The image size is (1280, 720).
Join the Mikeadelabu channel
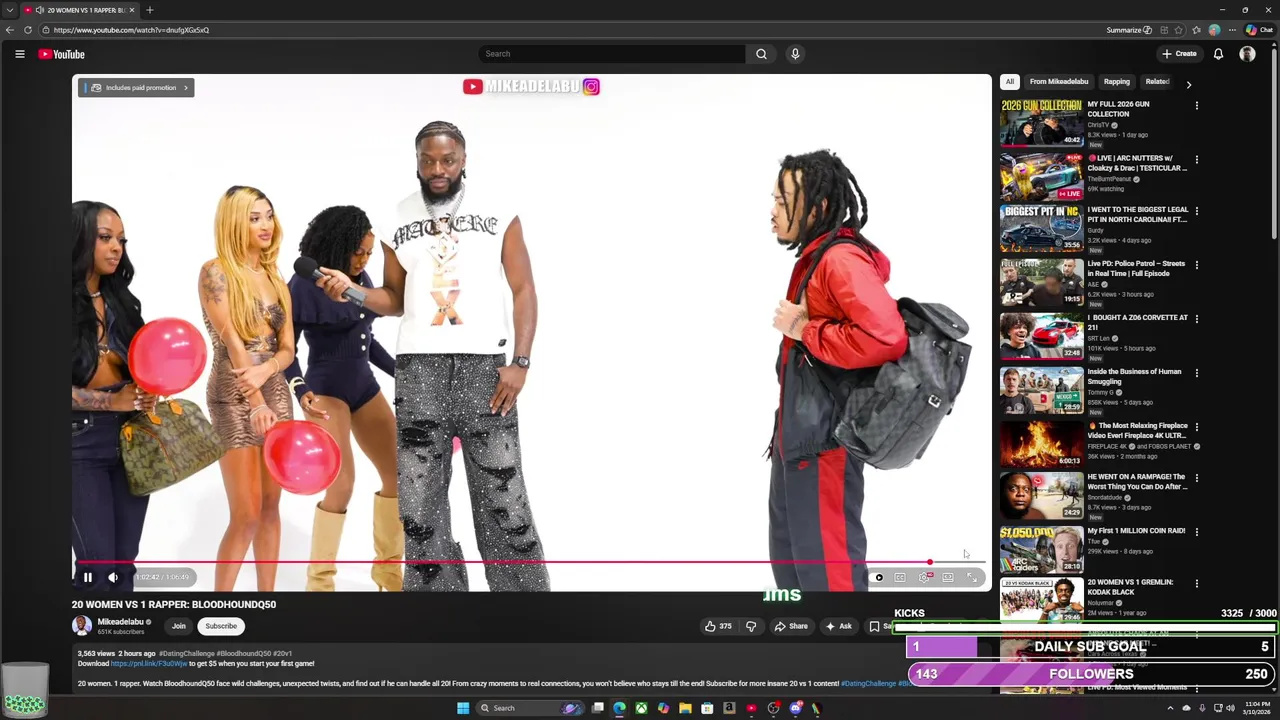(x=178, y=626)
